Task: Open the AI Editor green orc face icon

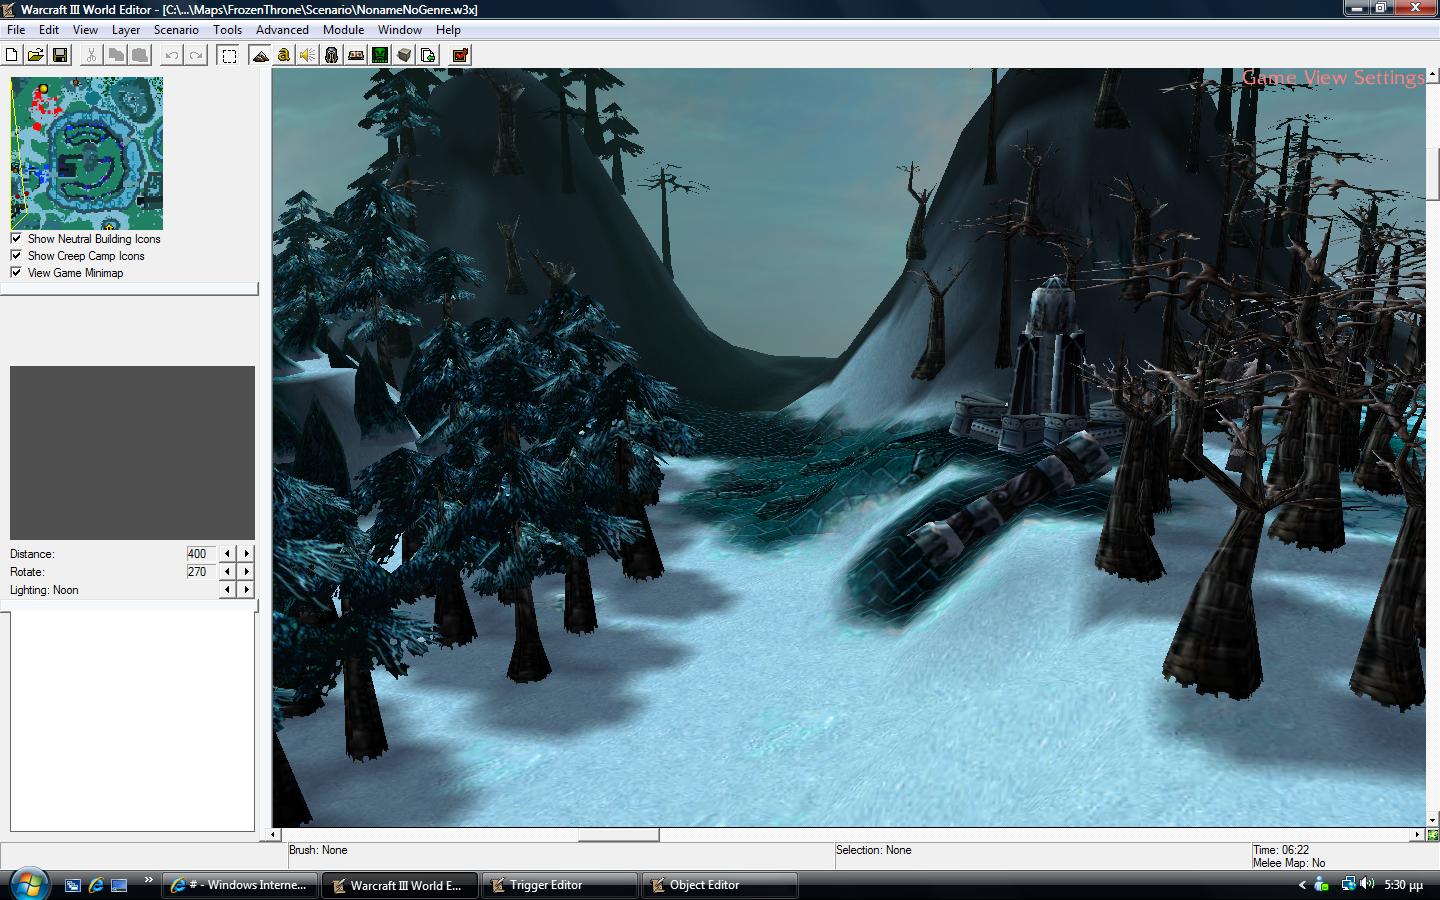Action: point(380,55)
